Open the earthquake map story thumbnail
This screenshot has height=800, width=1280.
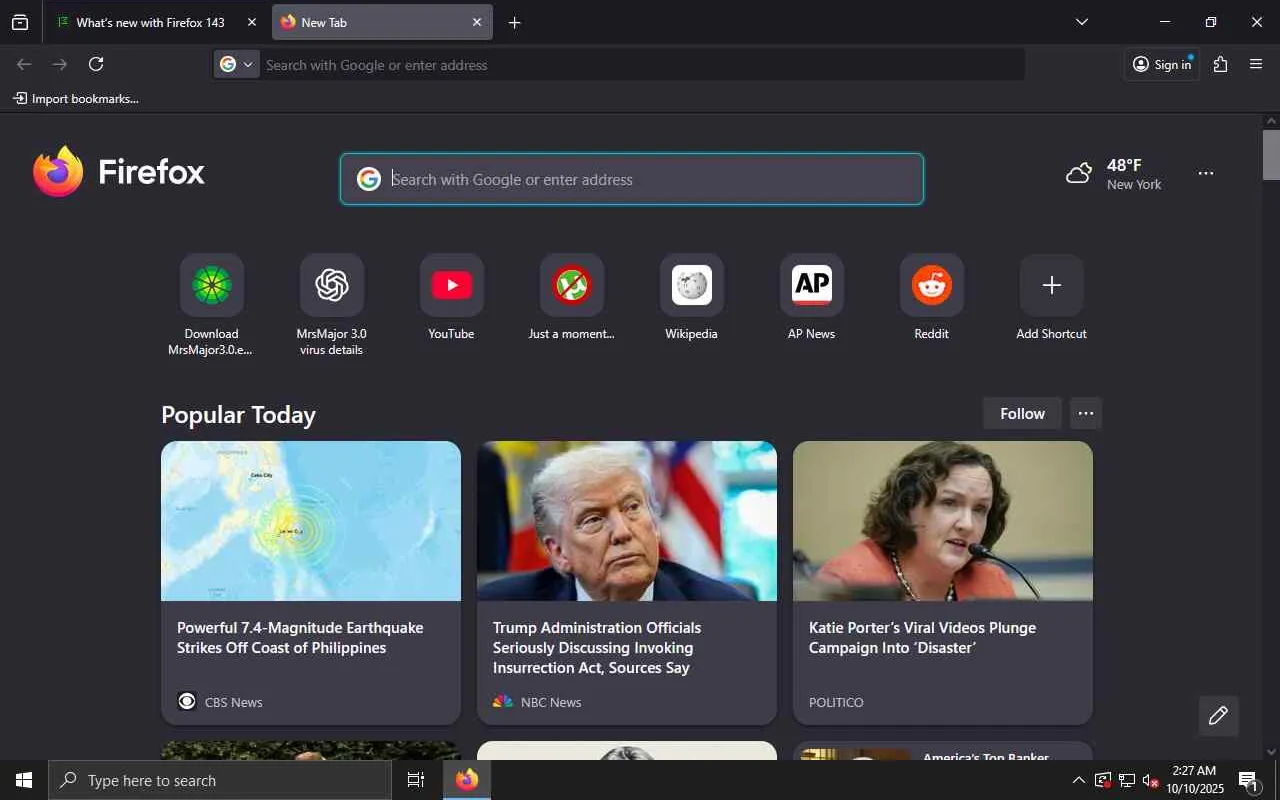pyautogui.click(x=311, y=521)
